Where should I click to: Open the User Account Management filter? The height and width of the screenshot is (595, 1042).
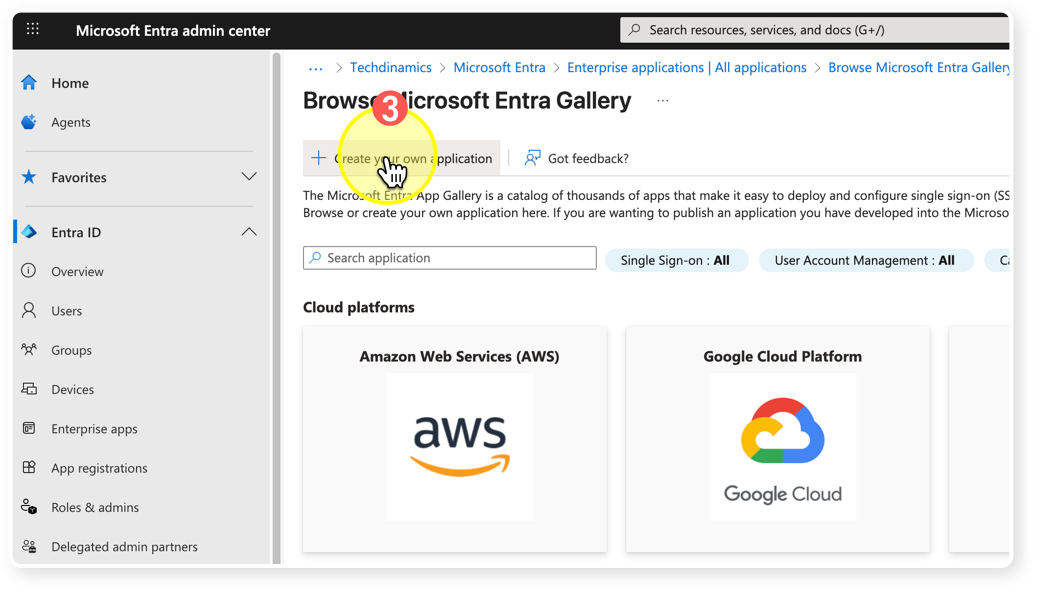(866, 260)
